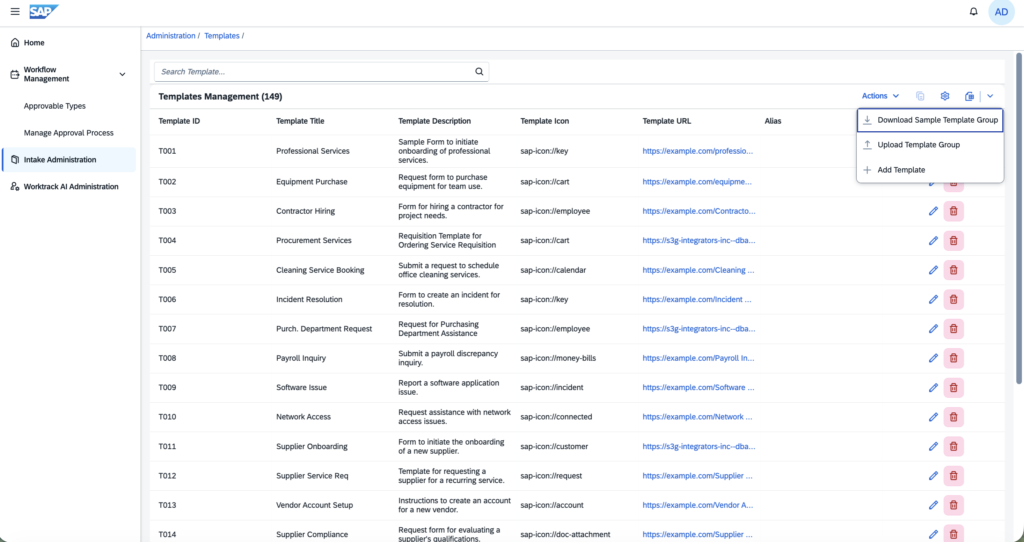Click the Search Template input field

click(x=313, y=72)
